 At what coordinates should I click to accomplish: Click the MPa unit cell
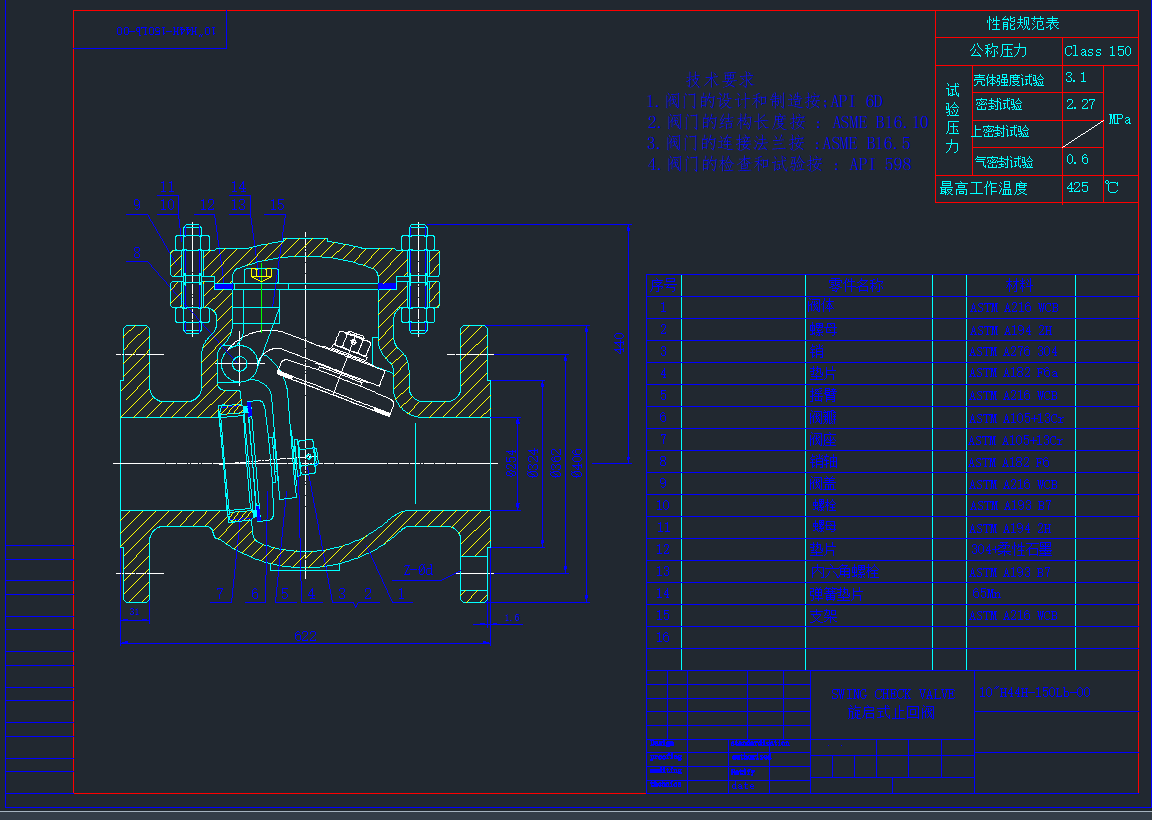coord(1120,121)
